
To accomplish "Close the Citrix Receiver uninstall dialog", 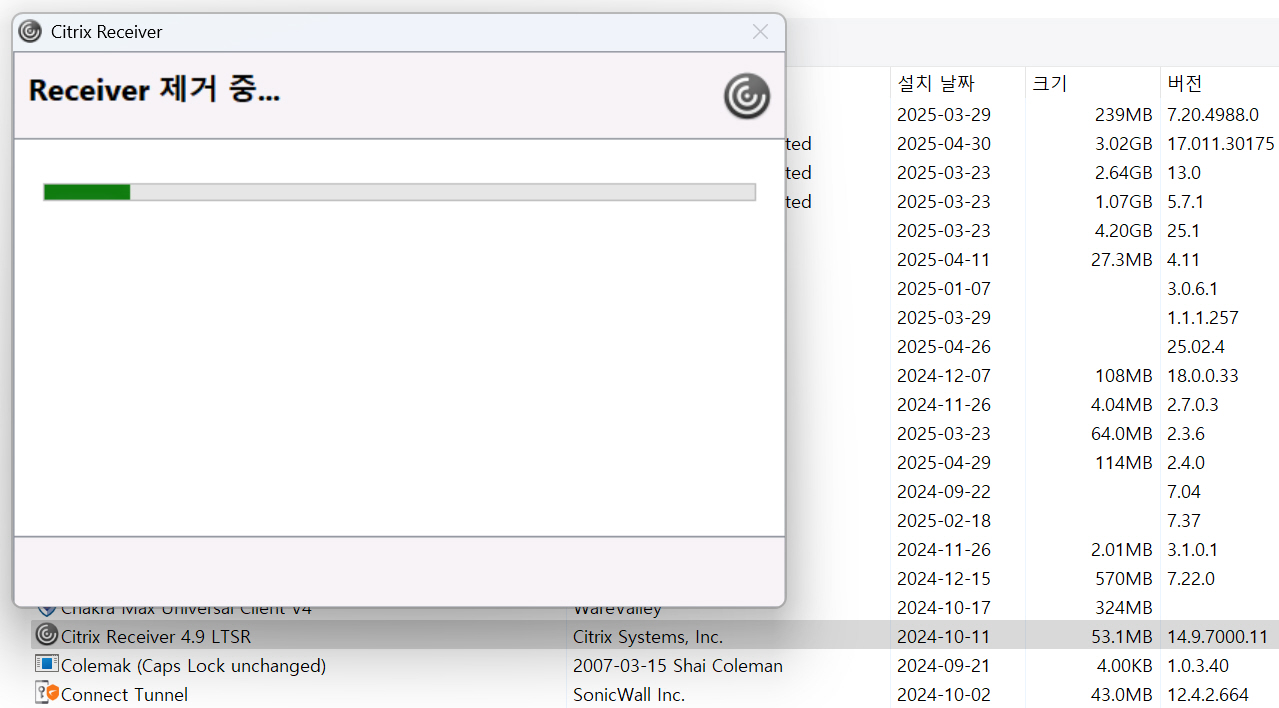I will pyautogui.click(x=760, y=31).
